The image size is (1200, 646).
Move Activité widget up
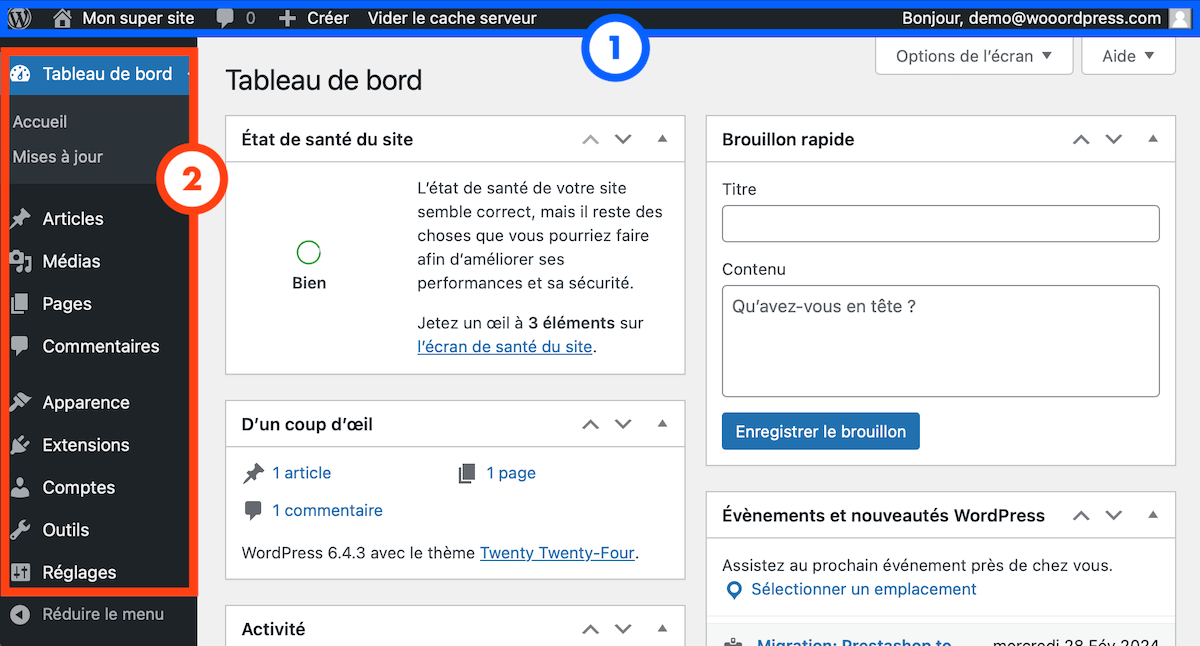pyautogui.click(x=591, y=630)
